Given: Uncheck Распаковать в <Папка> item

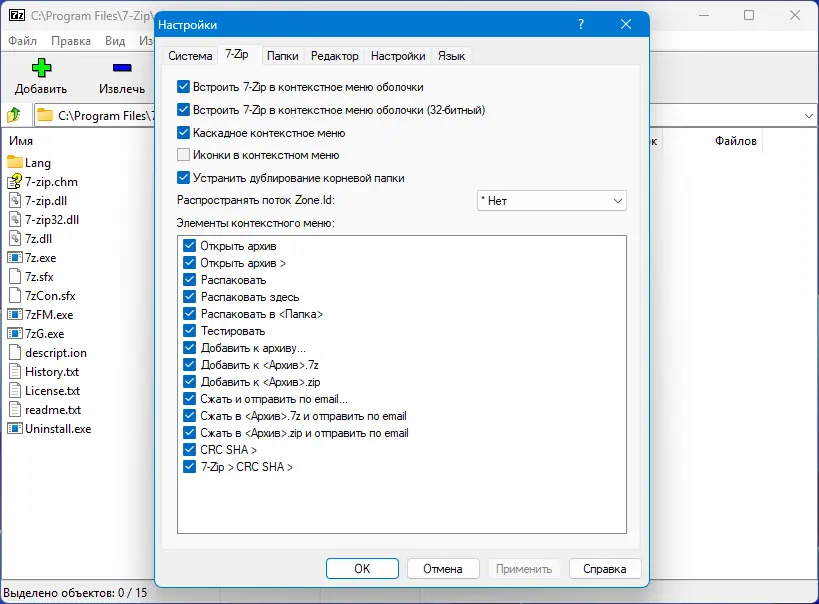Looking at the screenshot, I should coord(190,314).
